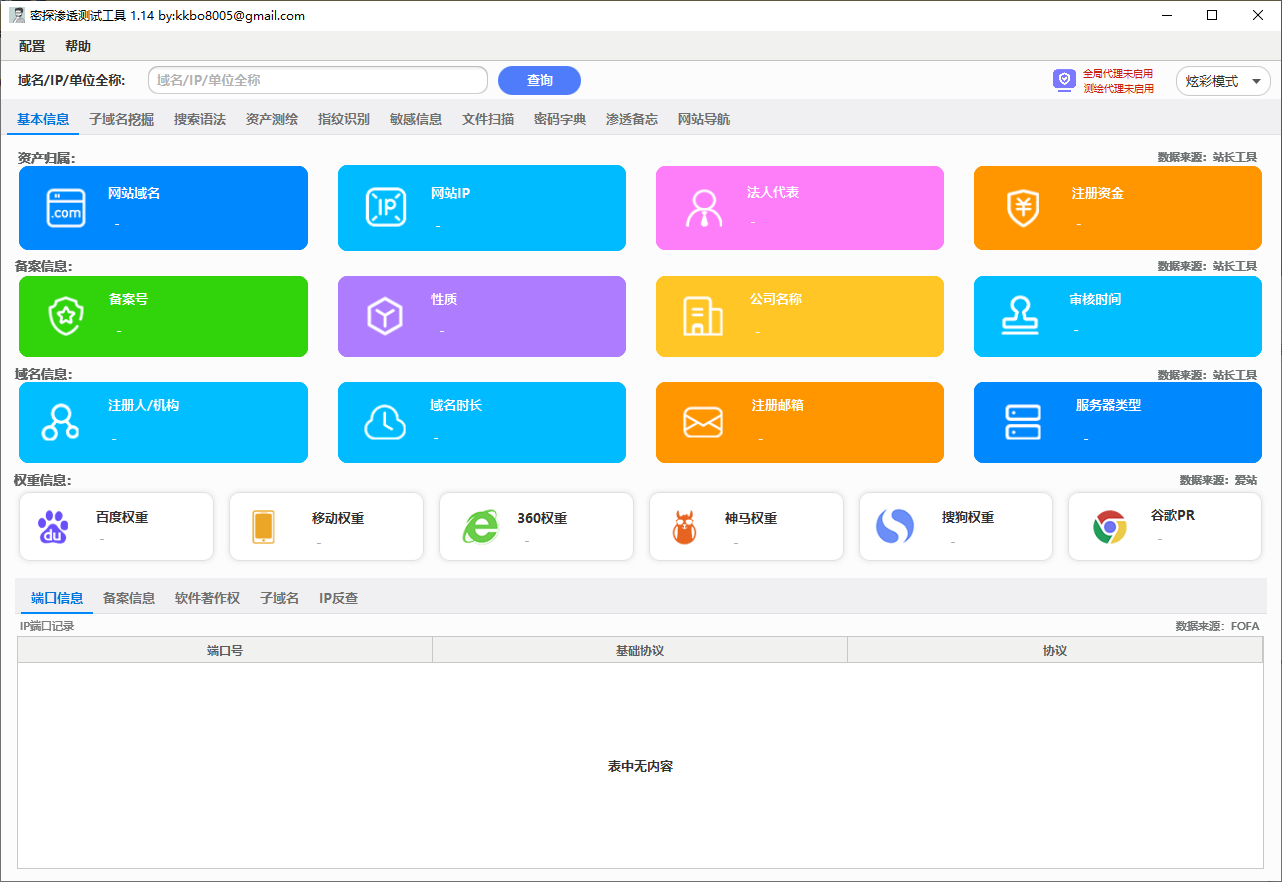Switch to the 文件扫描 tab
Screen dimensions: 1282x882
tap(488, 119)
